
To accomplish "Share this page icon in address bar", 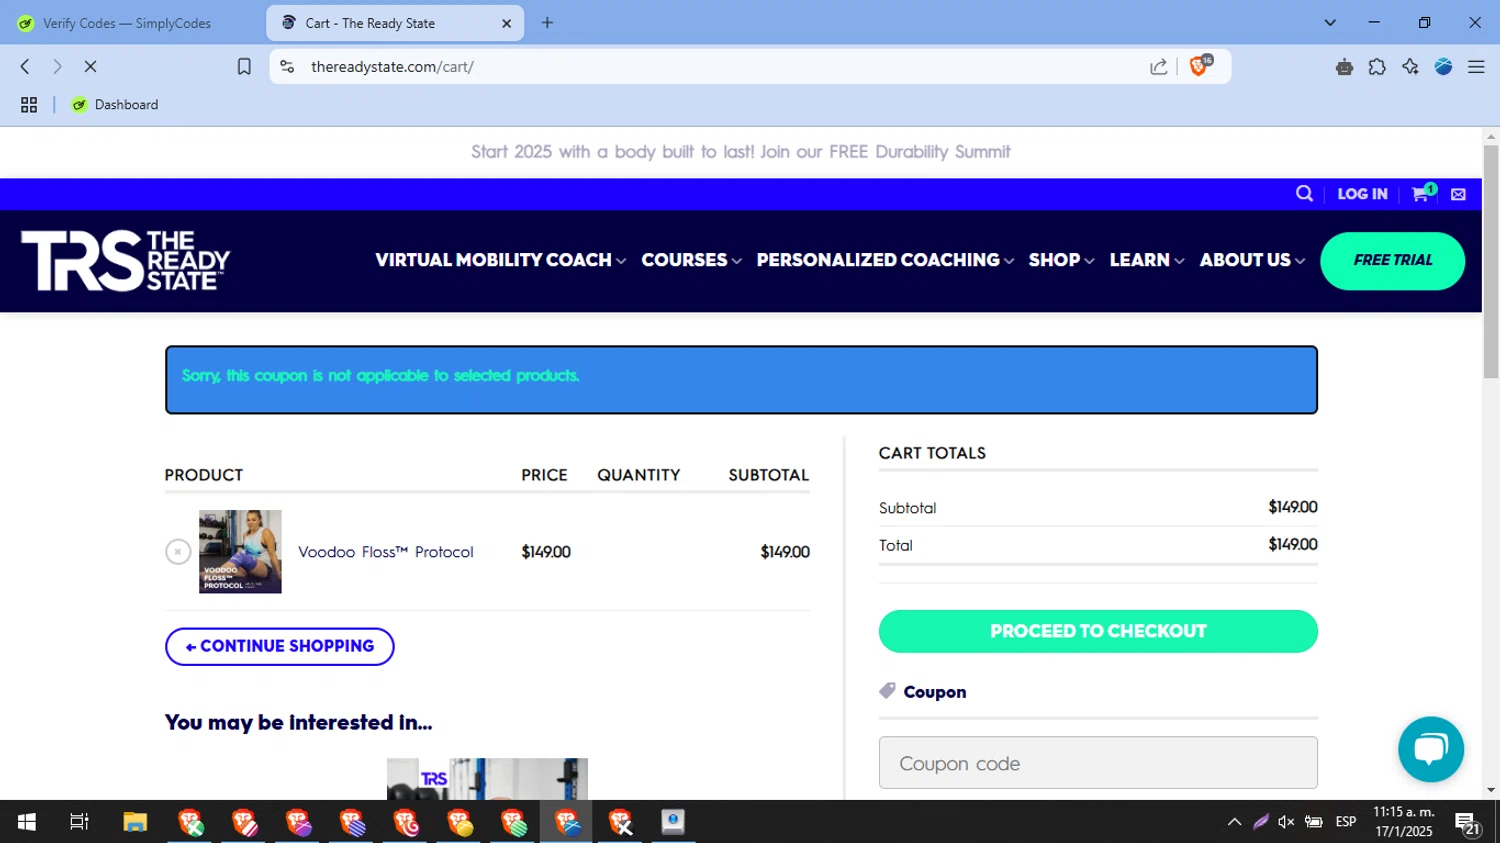I will tap(1159, 67).
